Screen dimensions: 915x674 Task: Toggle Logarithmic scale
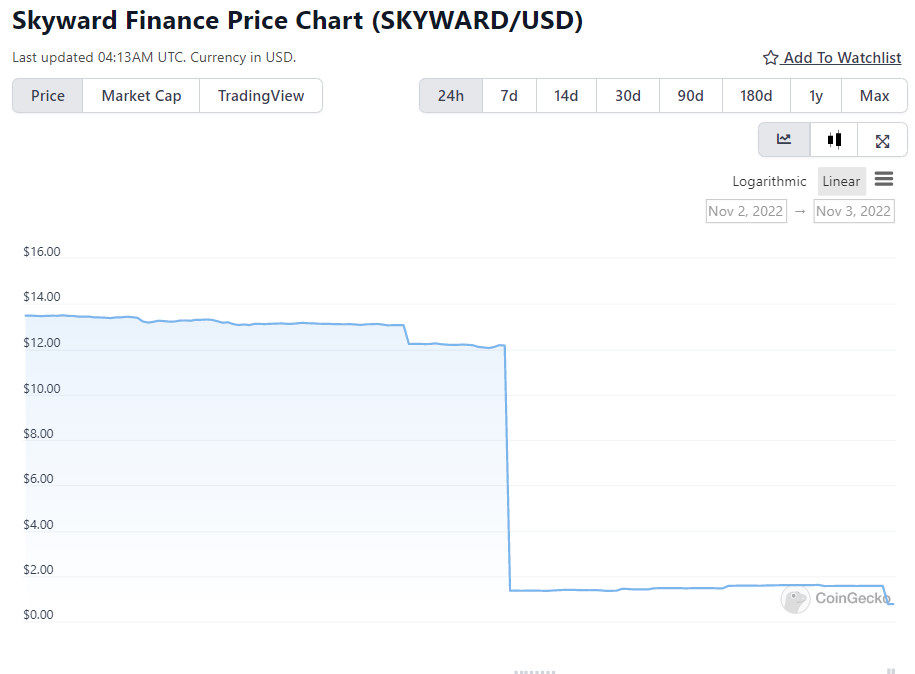[x=769, y=181]
